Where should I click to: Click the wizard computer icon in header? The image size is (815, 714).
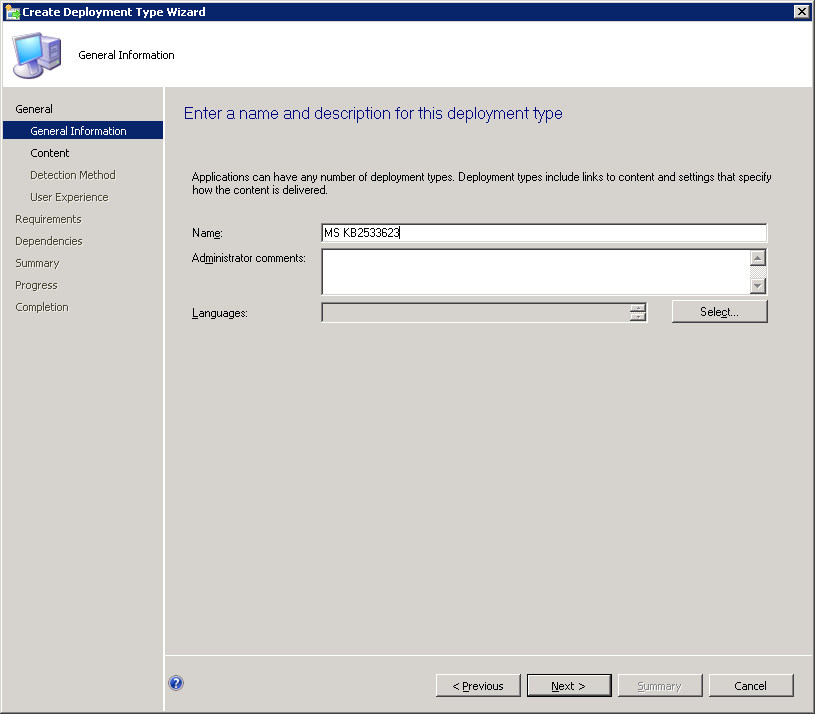click(37, 54)
